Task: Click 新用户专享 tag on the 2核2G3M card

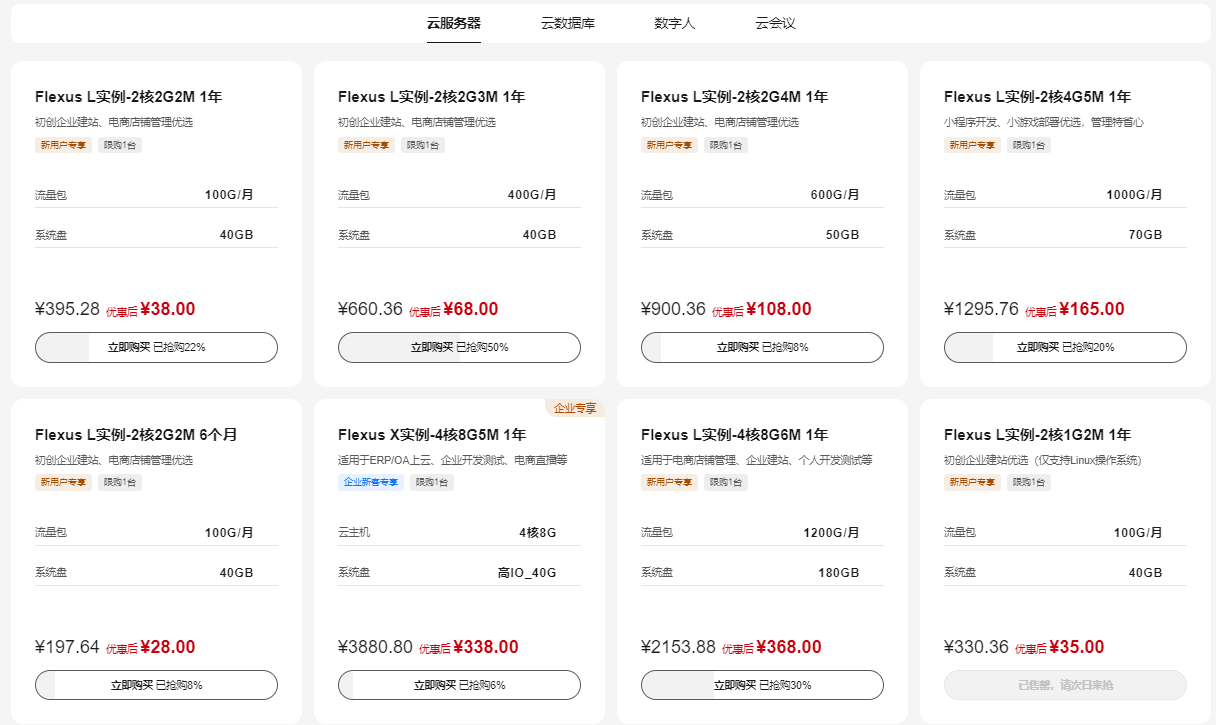Action: 366,145
